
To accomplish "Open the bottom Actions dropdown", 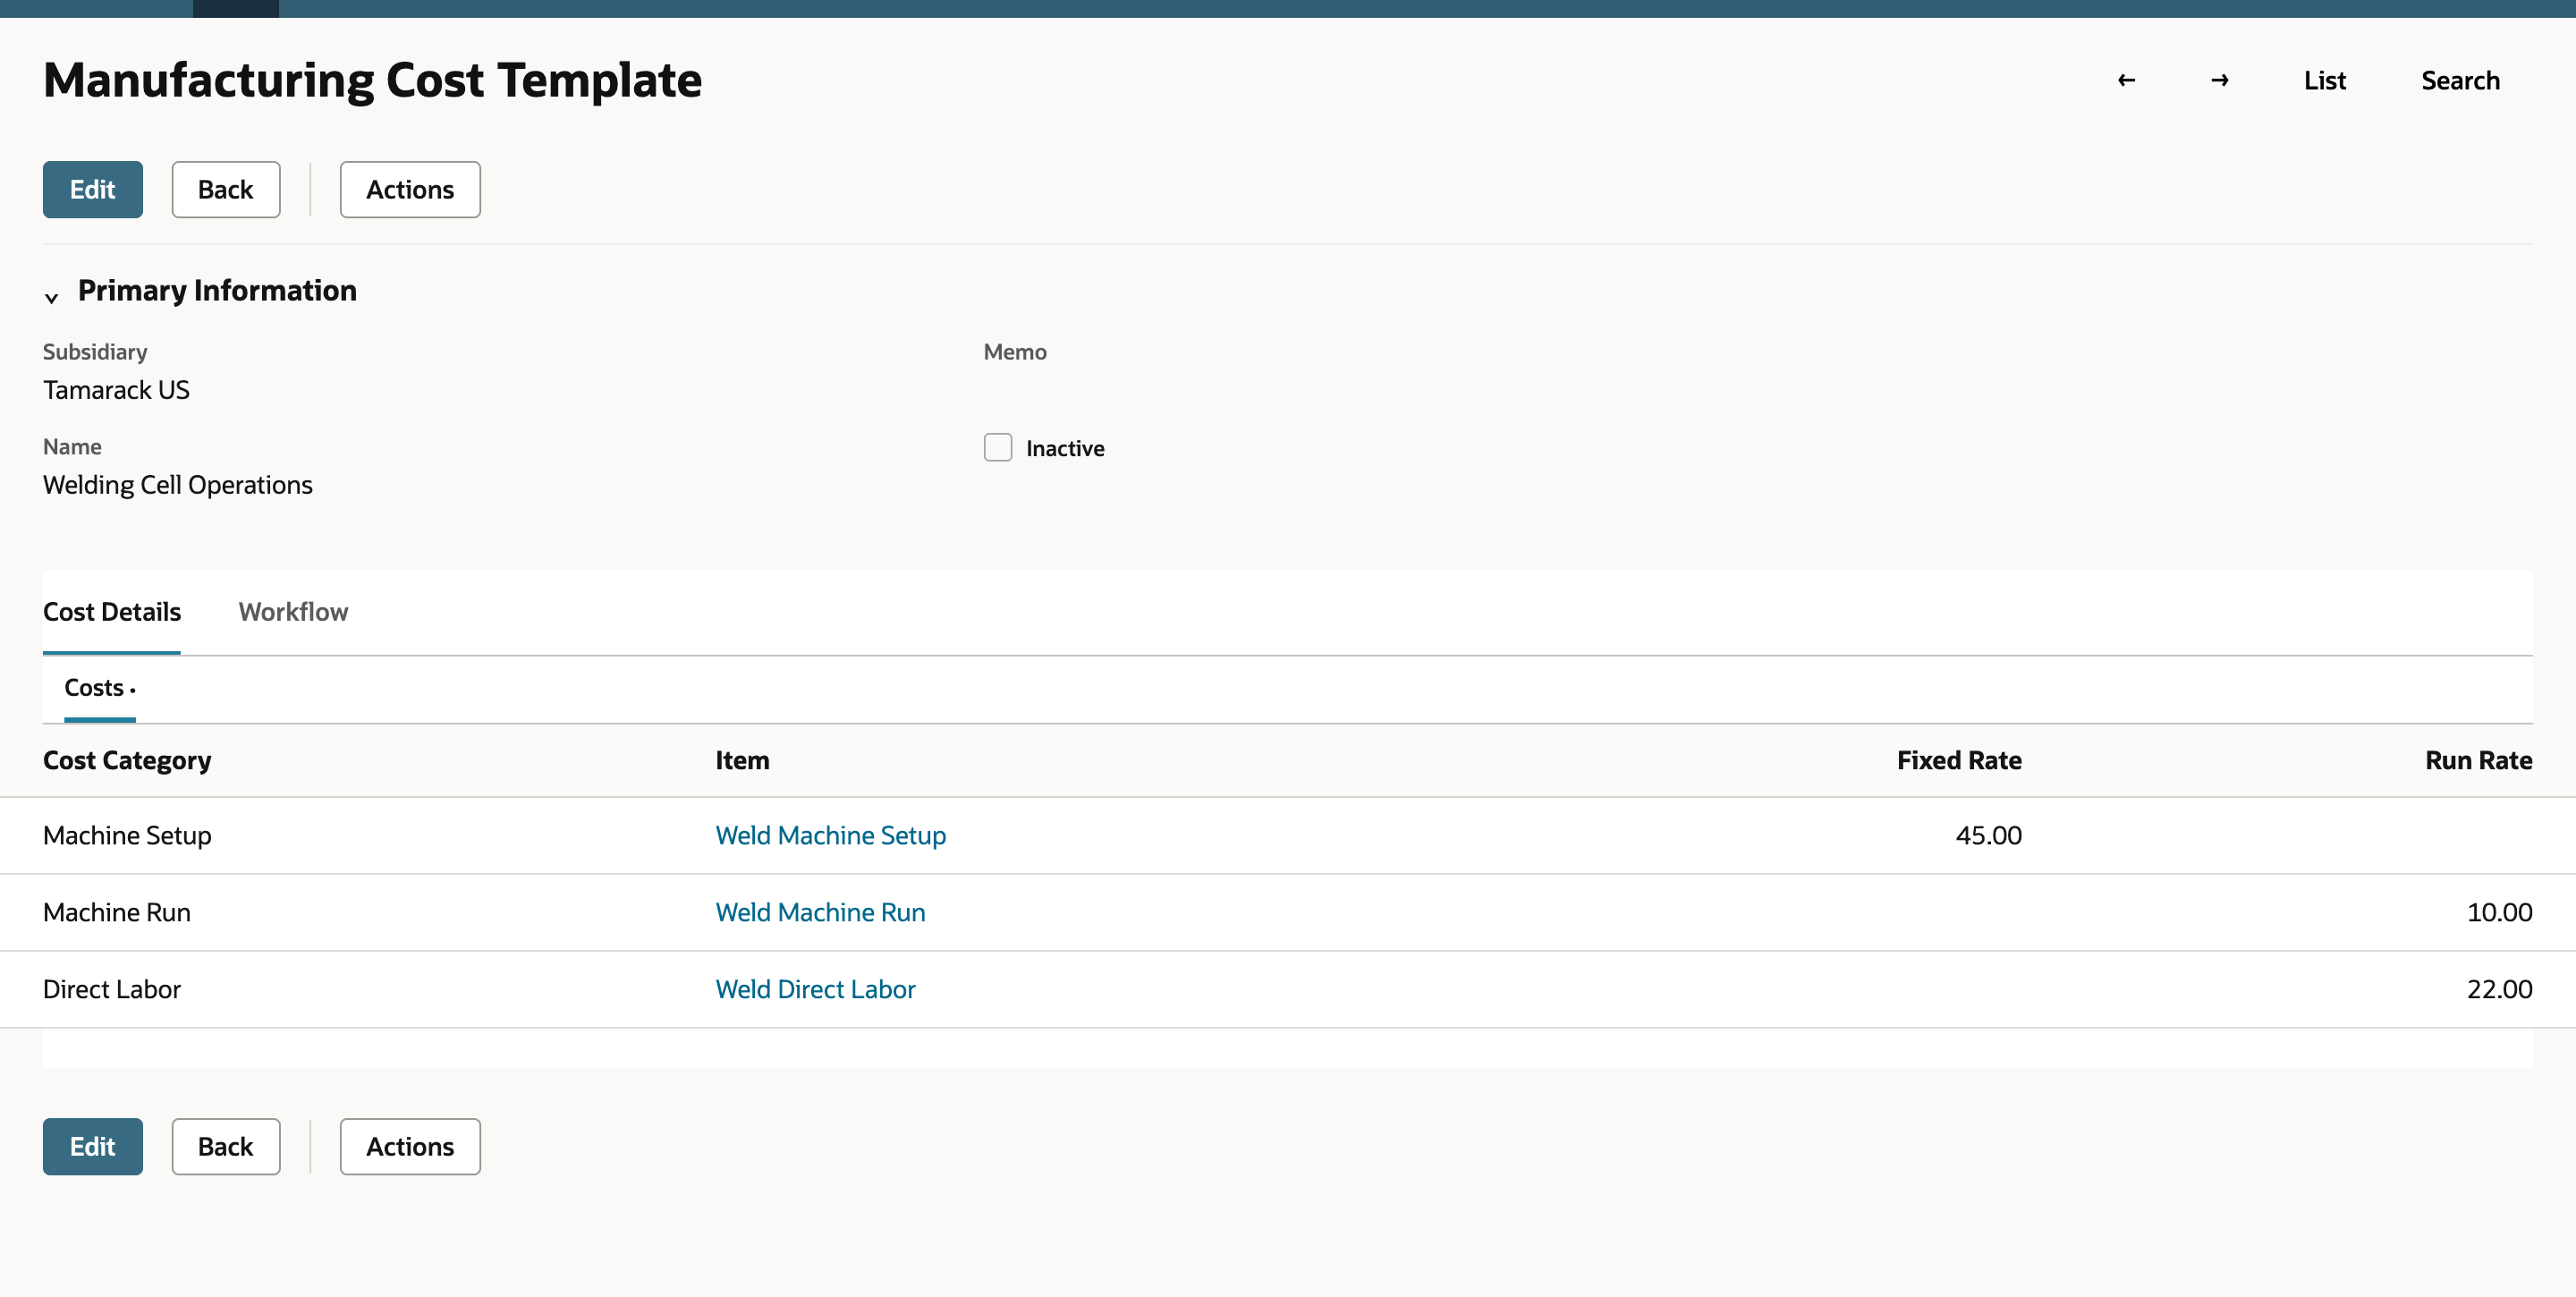I will 410,1146.
